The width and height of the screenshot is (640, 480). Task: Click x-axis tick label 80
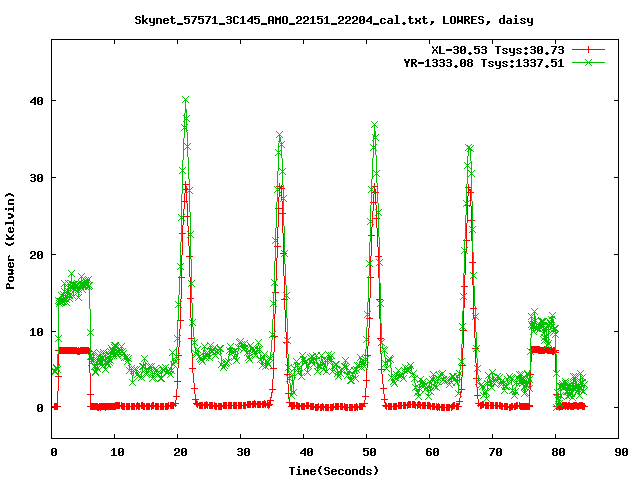click(x=558, y=452)
